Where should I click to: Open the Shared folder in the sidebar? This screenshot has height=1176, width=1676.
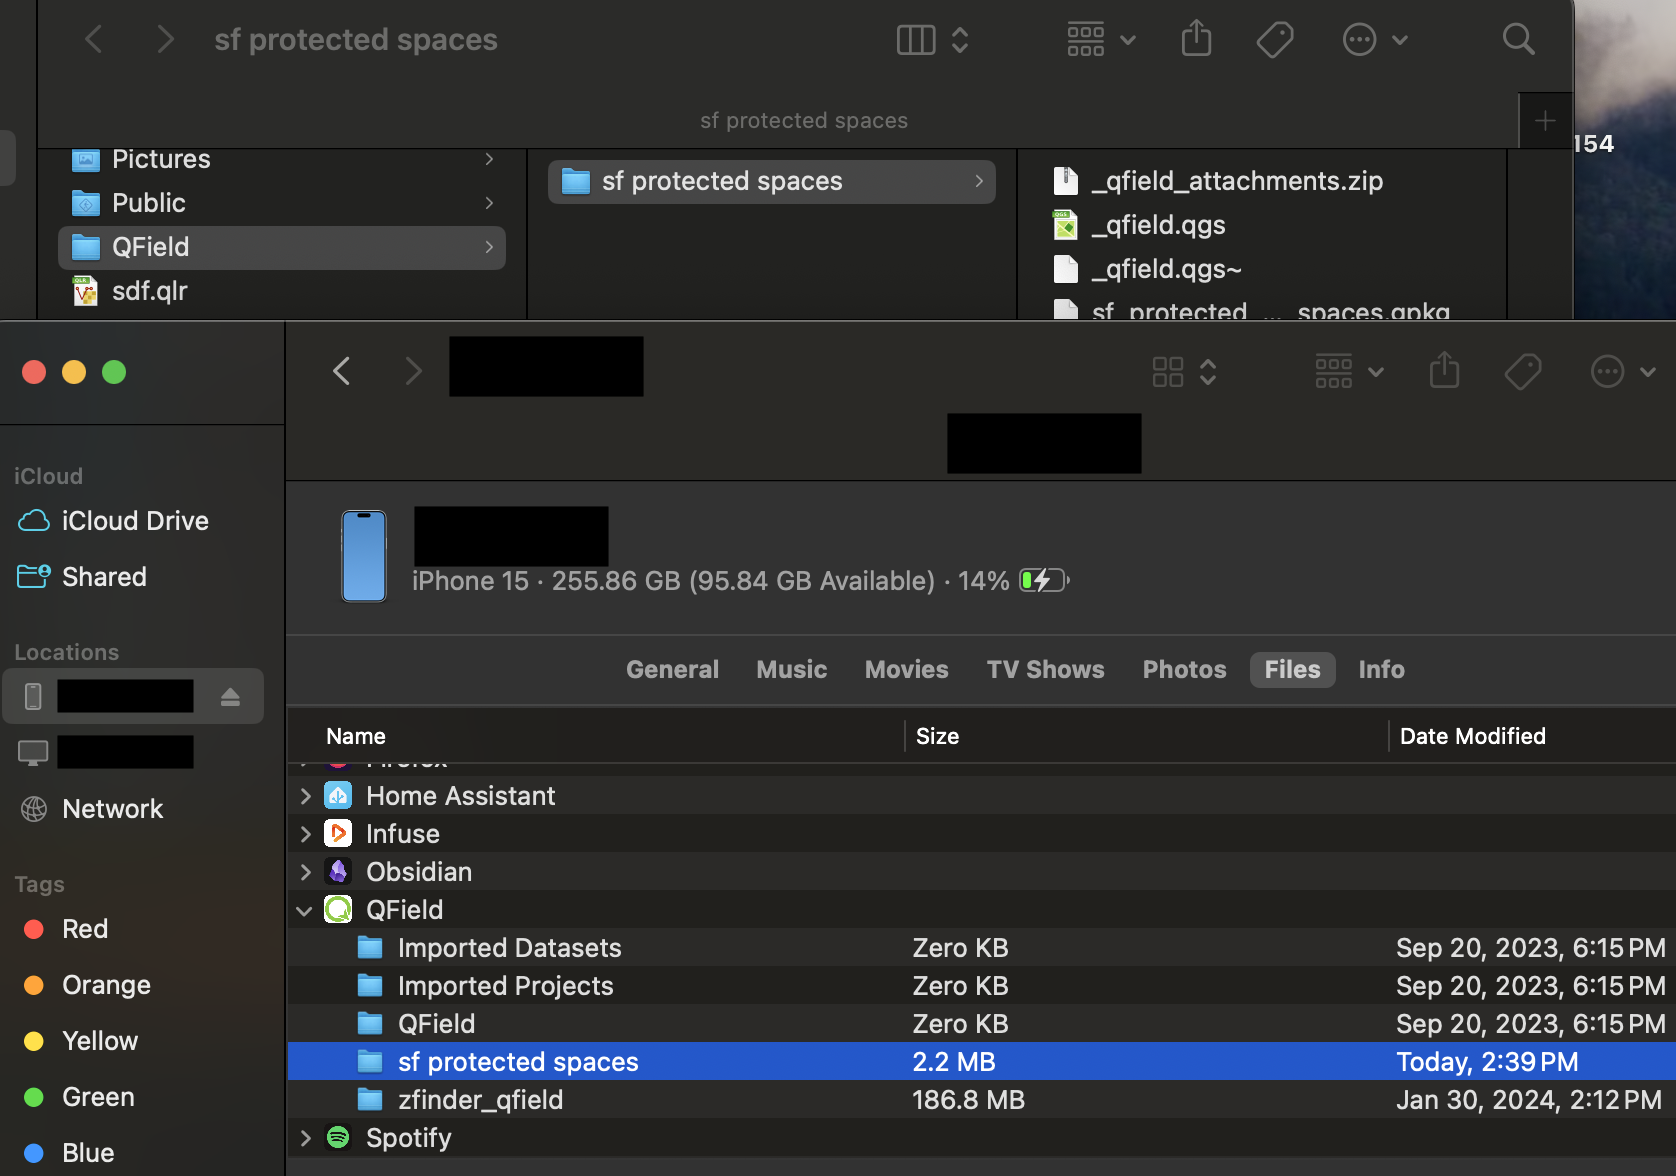pos(134,577)
